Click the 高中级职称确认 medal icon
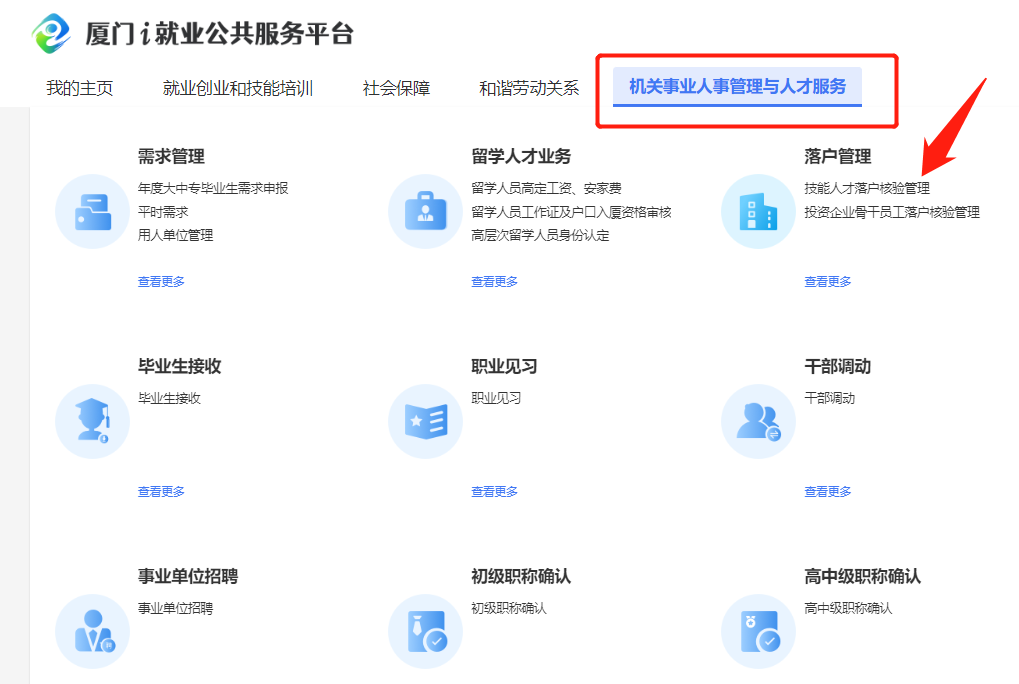This screenshot has width=1019, height=684. coord(758,631)
